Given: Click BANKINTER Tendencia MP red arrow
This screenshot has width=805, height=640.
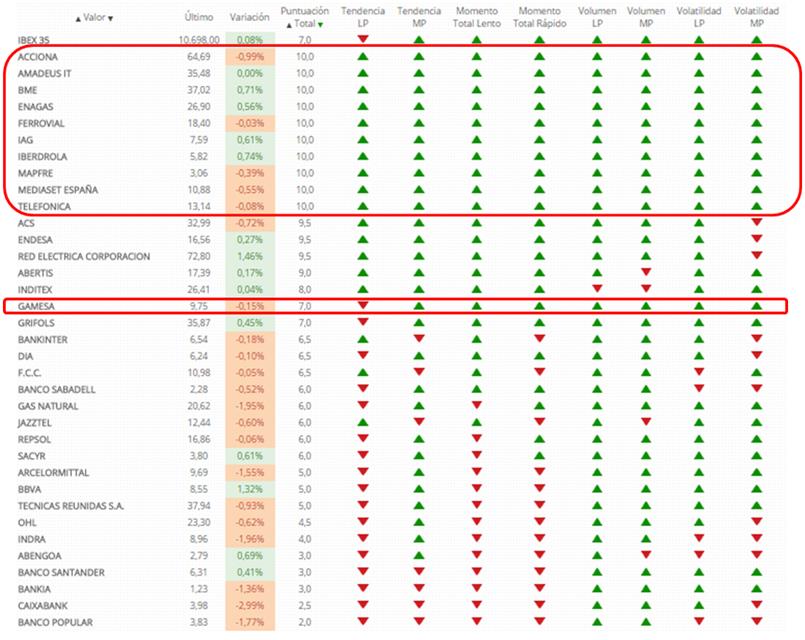Looking at the screenshot, I should tap(419, 339).
